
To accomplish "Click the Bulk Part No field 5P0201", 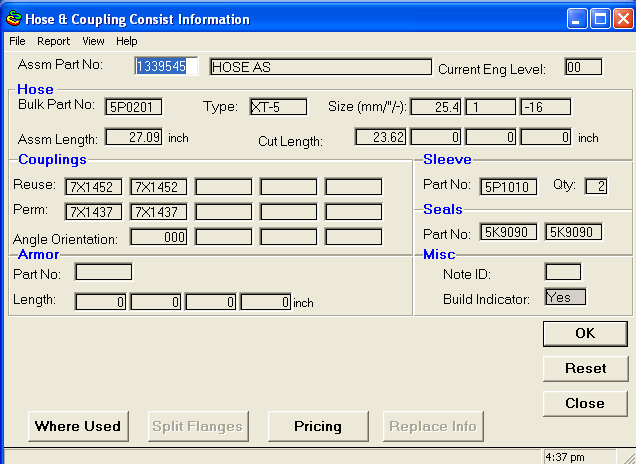I will click(134, 106).
